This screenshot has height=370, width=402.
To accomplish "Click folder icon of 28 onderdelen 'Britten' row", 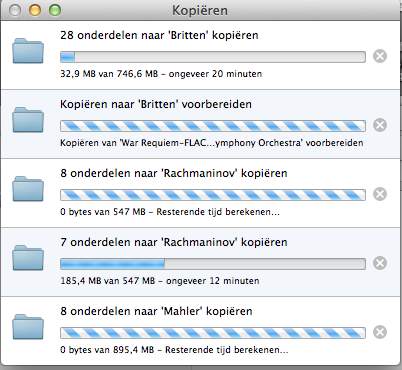I will click(x=28, y=51).
